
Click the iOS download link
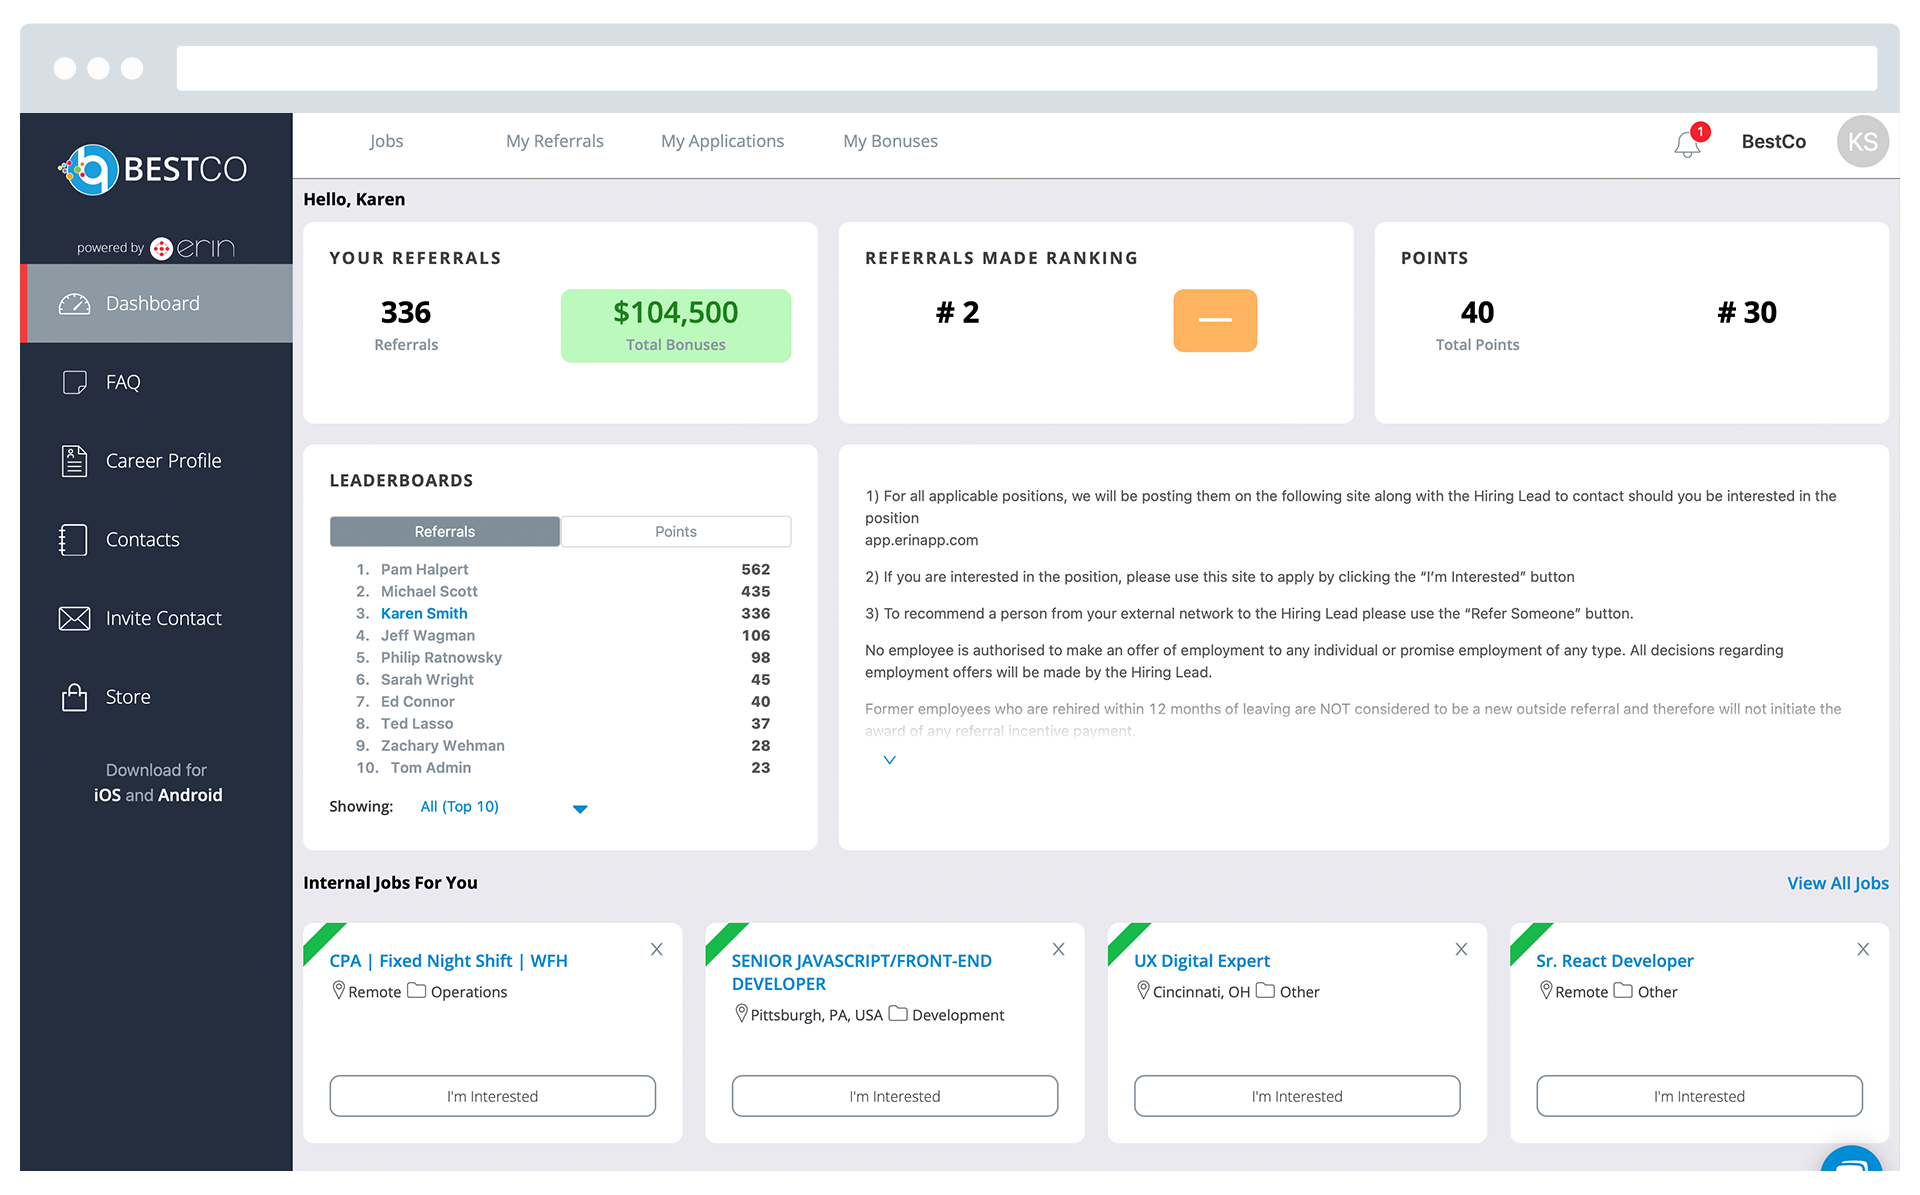tap(107, 795)
